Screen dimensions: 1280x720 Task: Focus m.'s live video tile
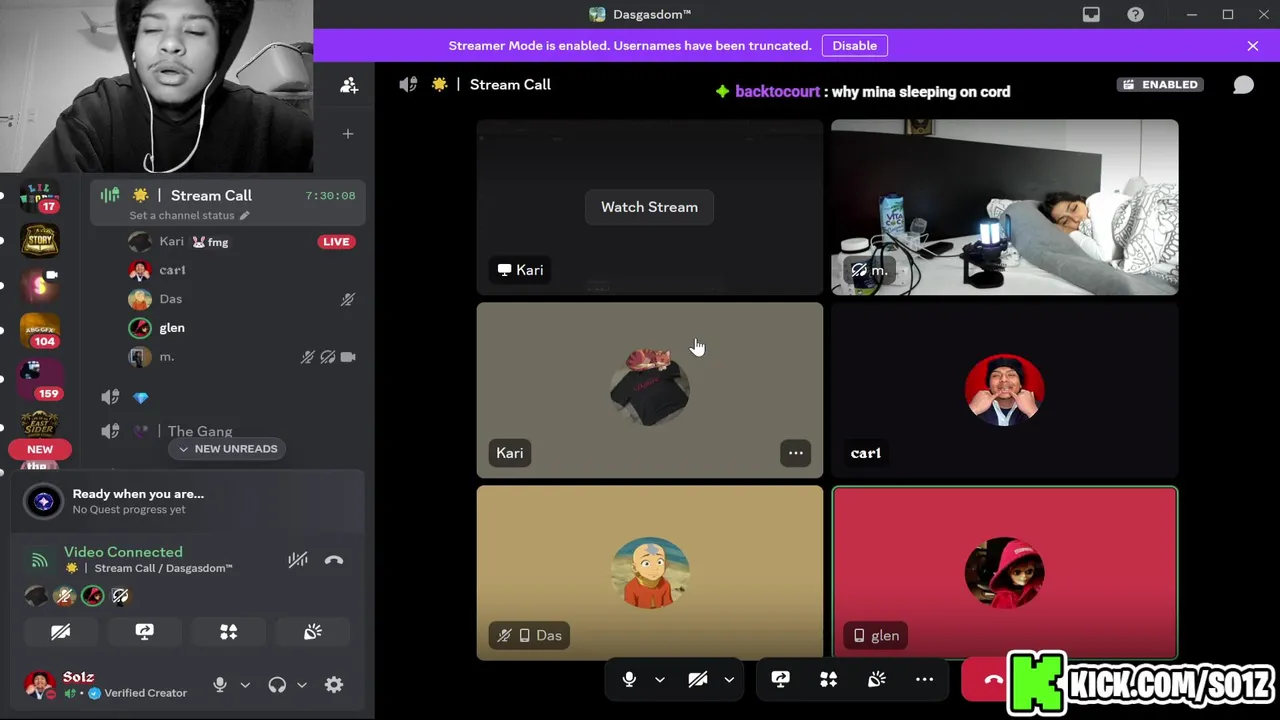click(x=1005, y=207)
